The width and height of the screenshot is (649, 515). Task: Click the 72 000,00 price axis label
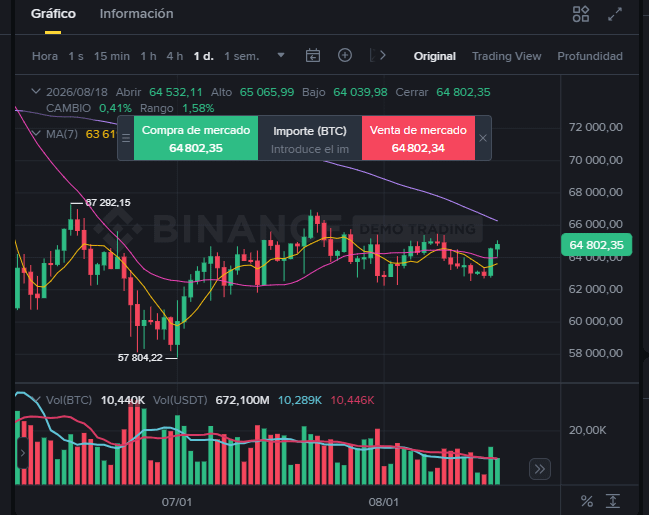click(x=596, y=127)
